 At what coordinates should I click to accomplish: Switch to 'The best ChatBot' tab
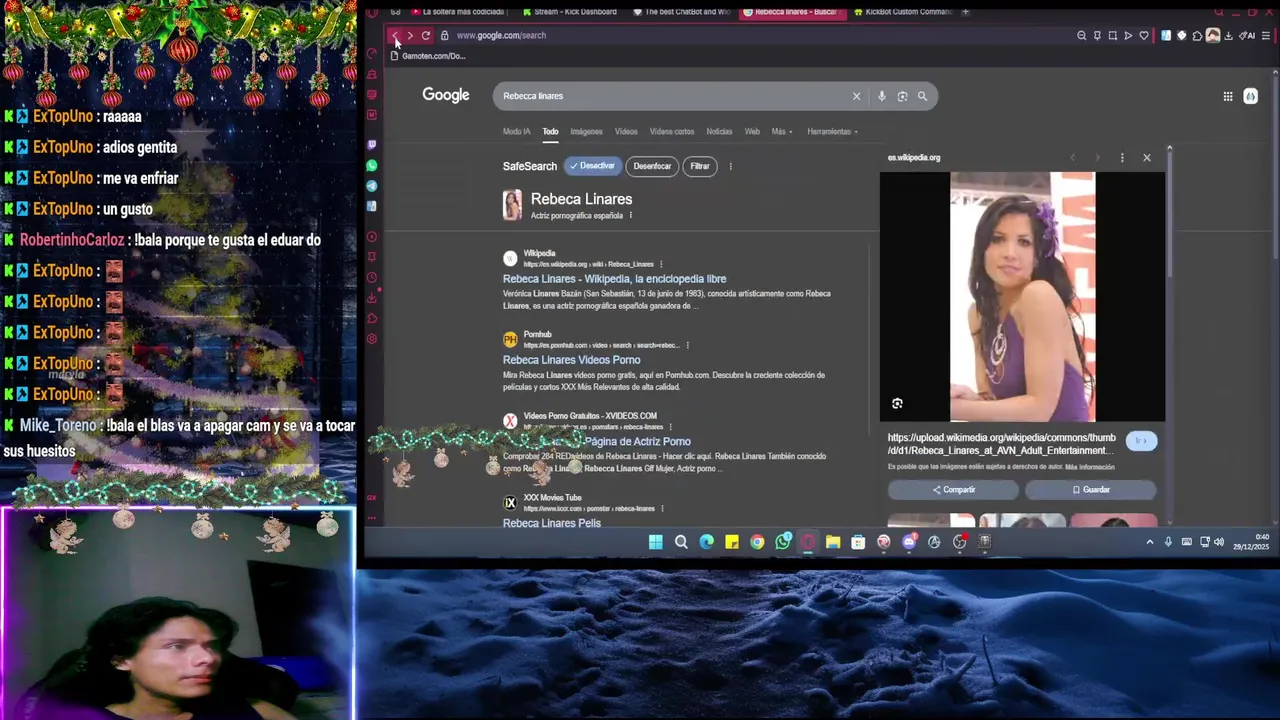pyautogui.click(x=681, y=12)
